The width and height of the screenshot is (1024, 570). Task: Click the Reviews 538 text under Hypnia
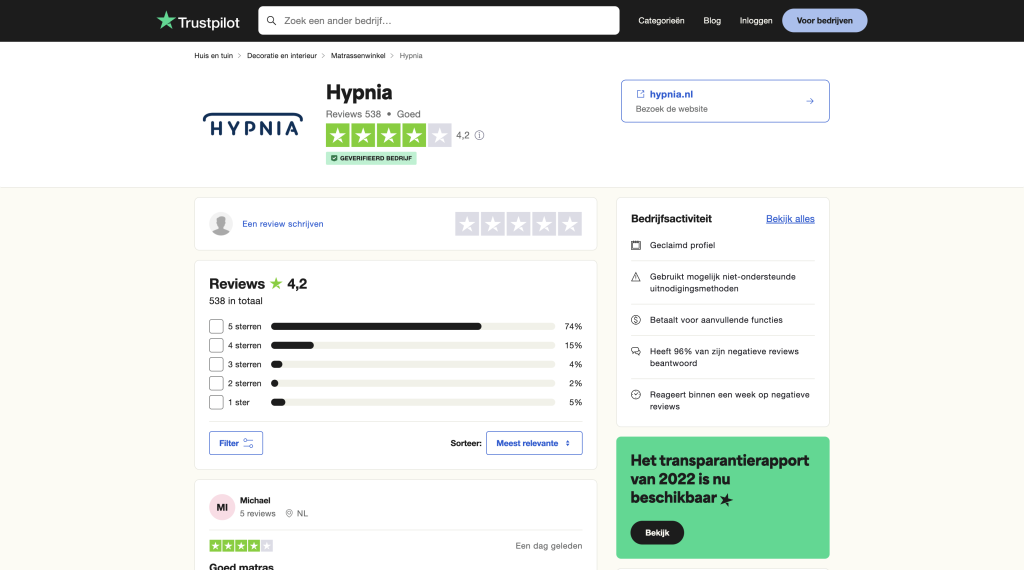point(353,114)
